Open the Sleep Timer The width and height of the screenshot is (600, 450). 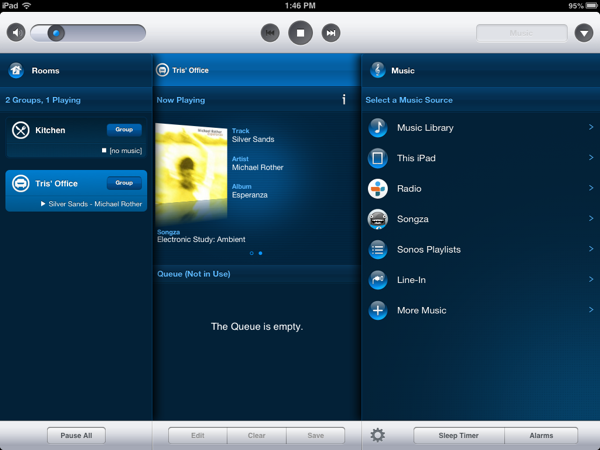459,436
